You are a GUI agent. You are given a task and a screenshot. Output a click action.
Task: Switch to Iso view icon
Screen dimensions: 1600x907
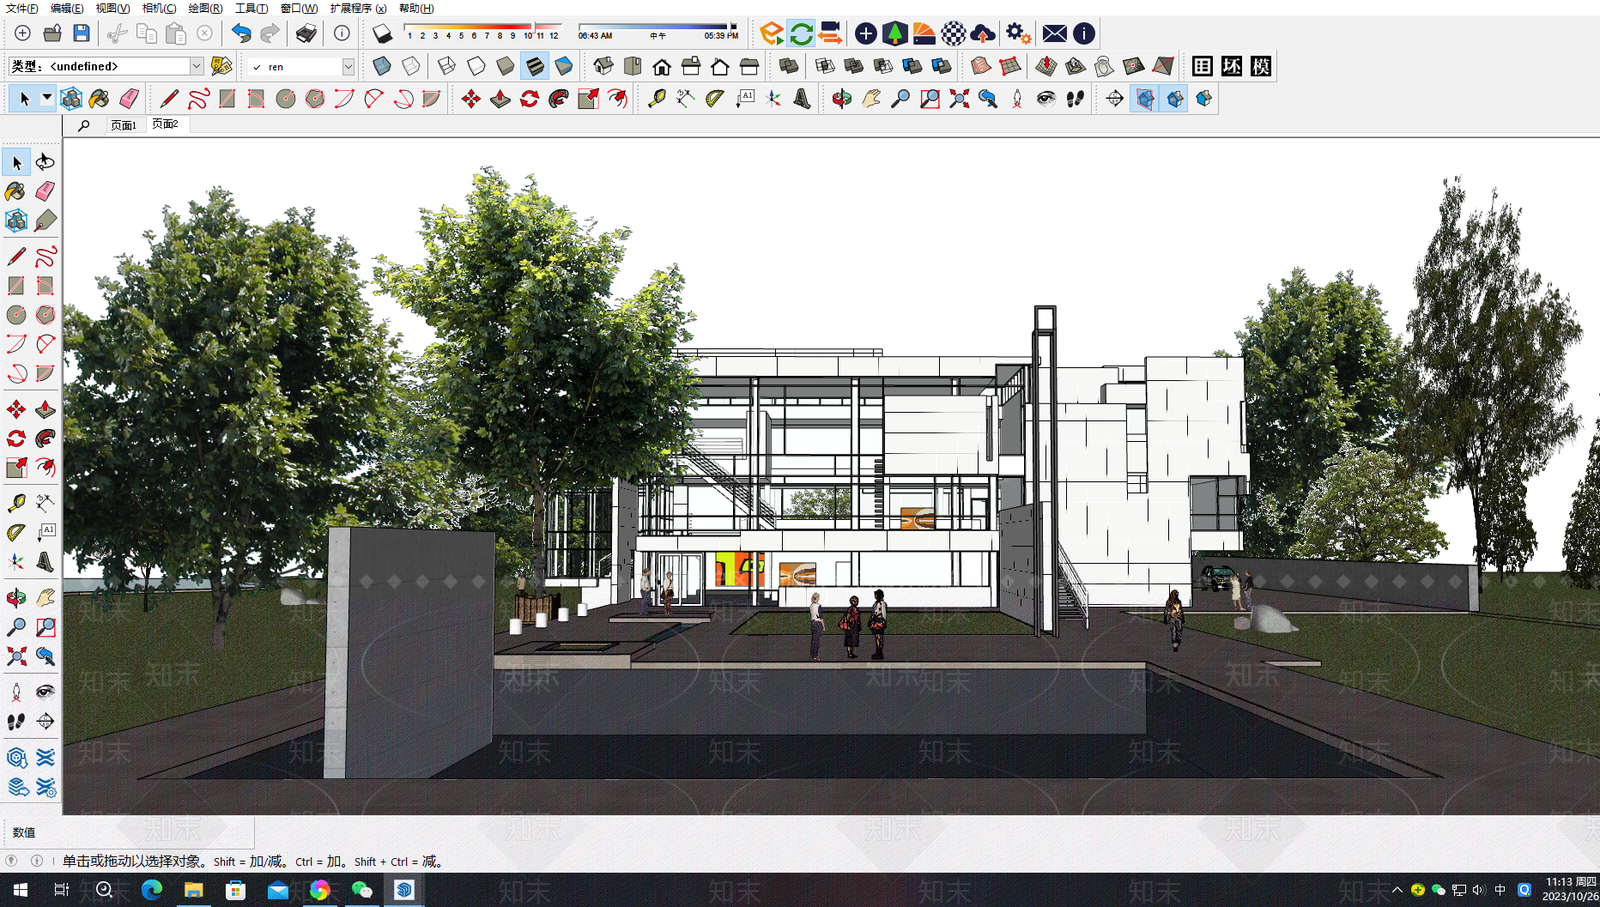click(x=604, y=66)
